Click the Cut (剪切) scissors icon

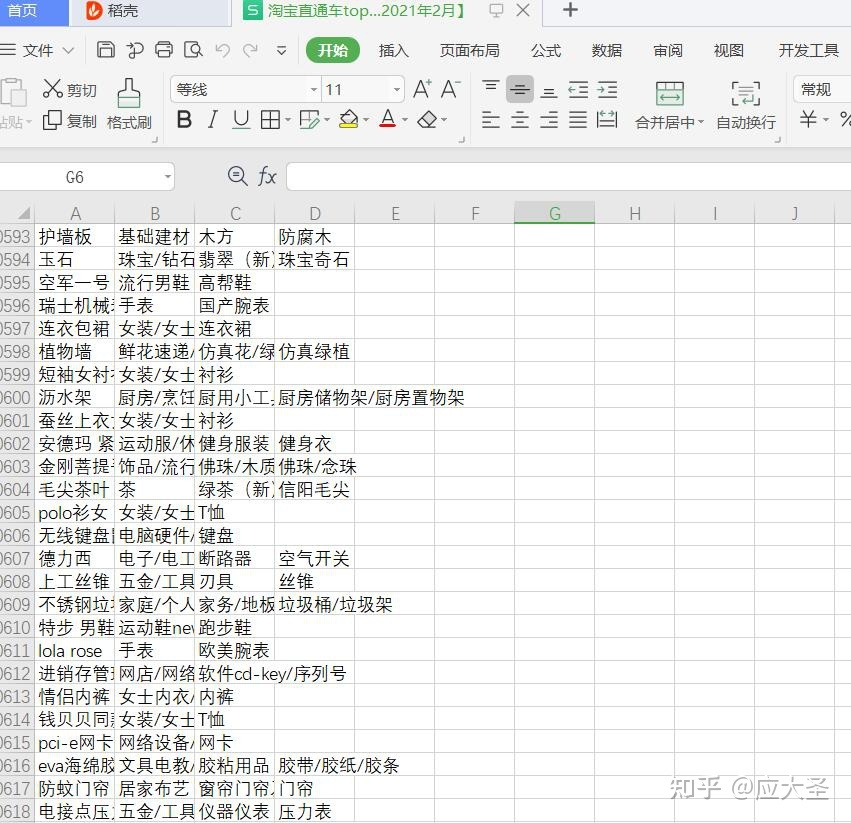click(x=53, y=88)
